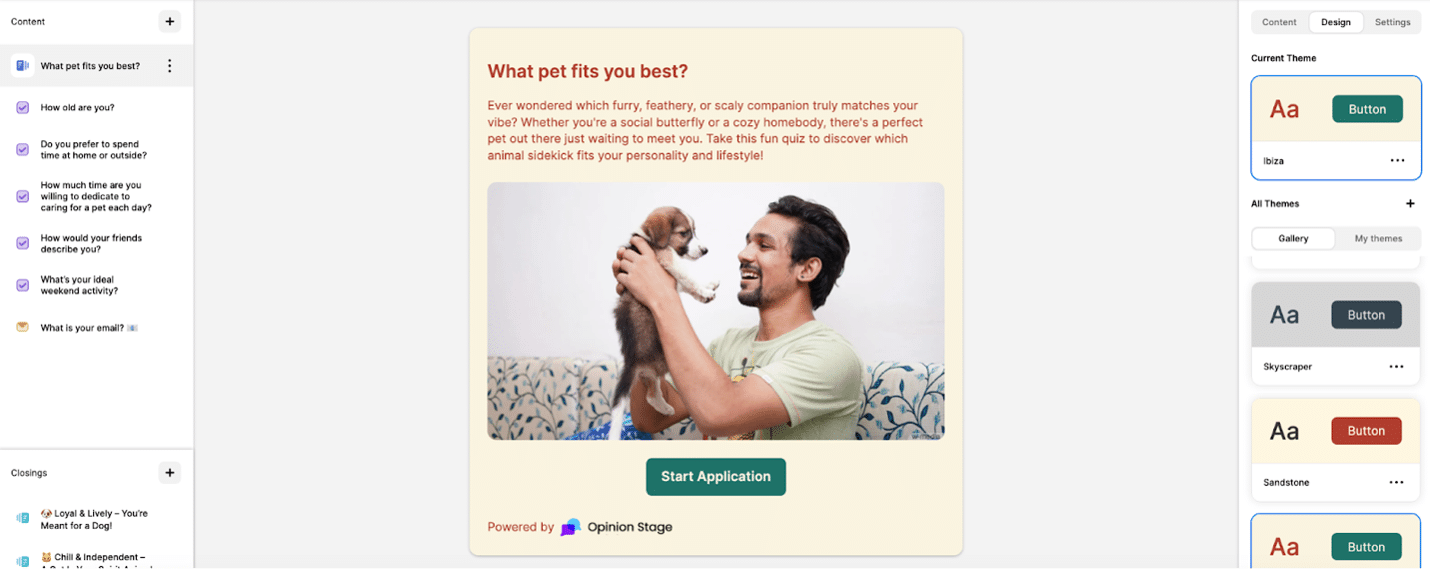Open the Settings tab
Image resolution: width=1430 pixels, height=571 pixels.
[x=1392, y=22]
